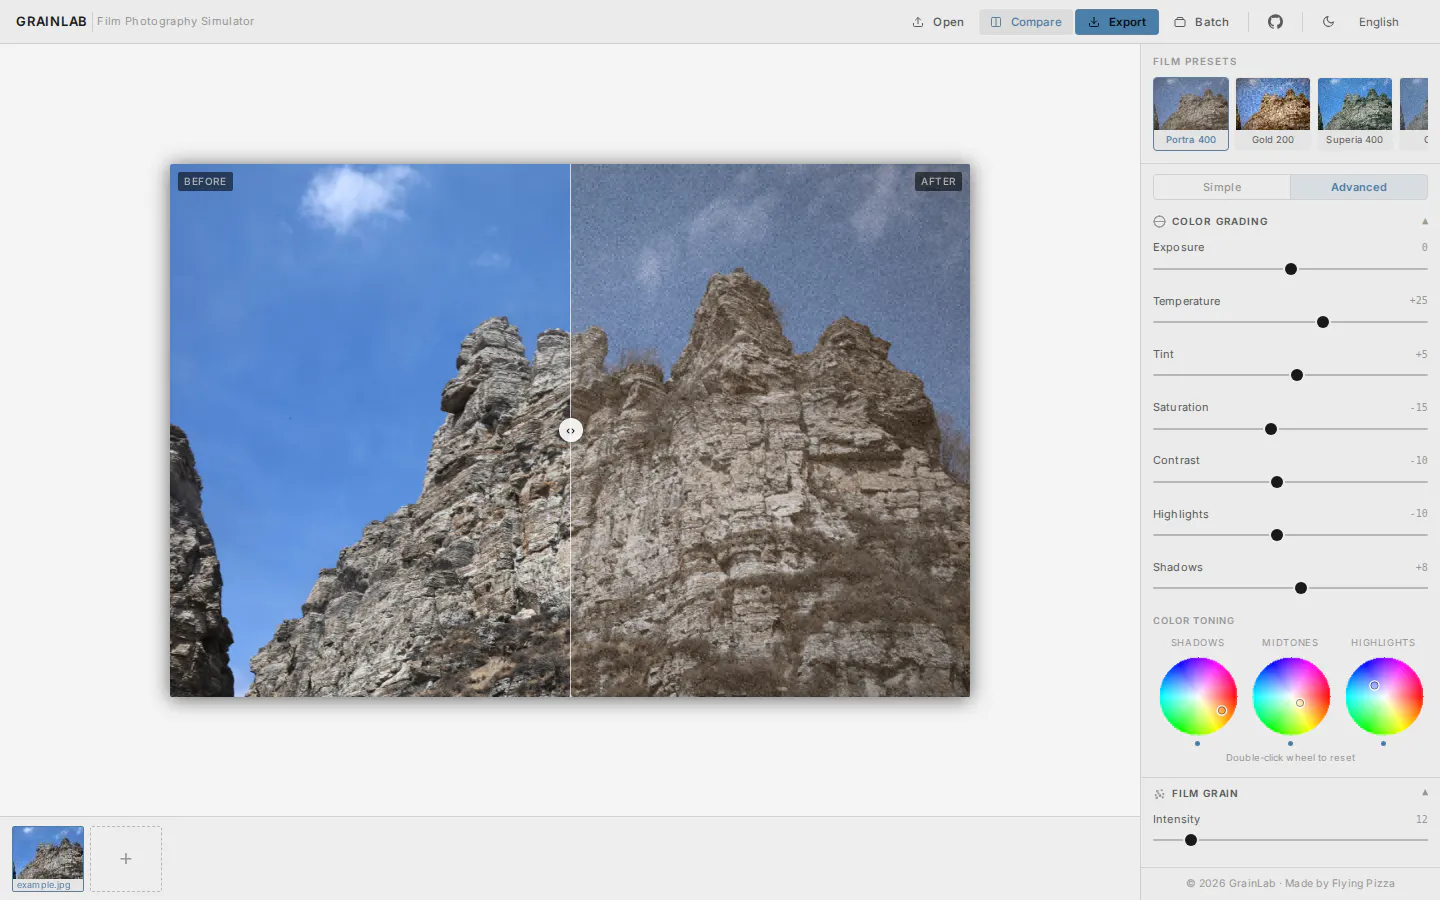Viewport: 1440px width, 900px height.
Task: Select the Portra 400 film preset
Action: [x=1191, y=114]
